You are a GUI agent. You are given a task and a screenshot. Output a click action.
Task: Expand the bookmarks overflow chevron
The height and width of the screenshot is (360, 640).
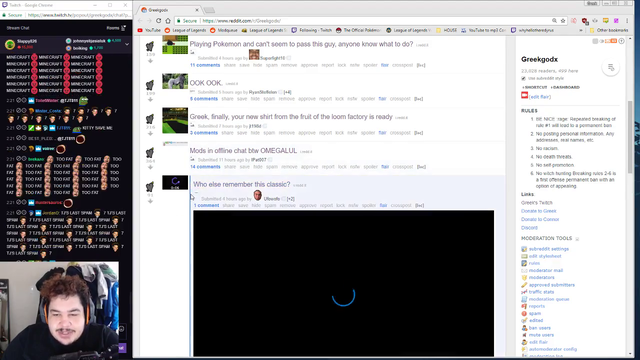(x=580, y=30)
